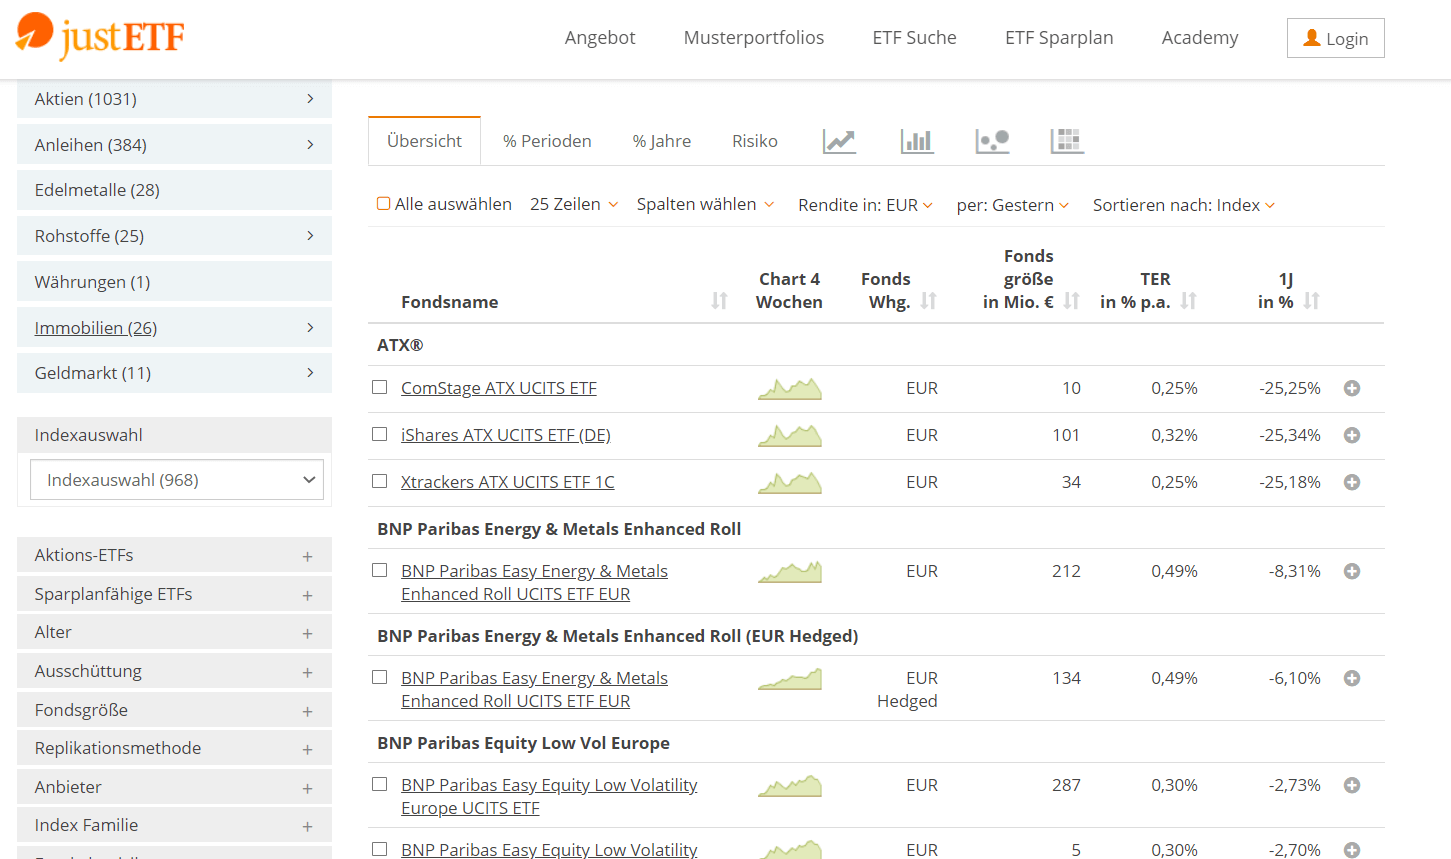Expand the Rohstoffe (25) category

(x=174, y=236)
